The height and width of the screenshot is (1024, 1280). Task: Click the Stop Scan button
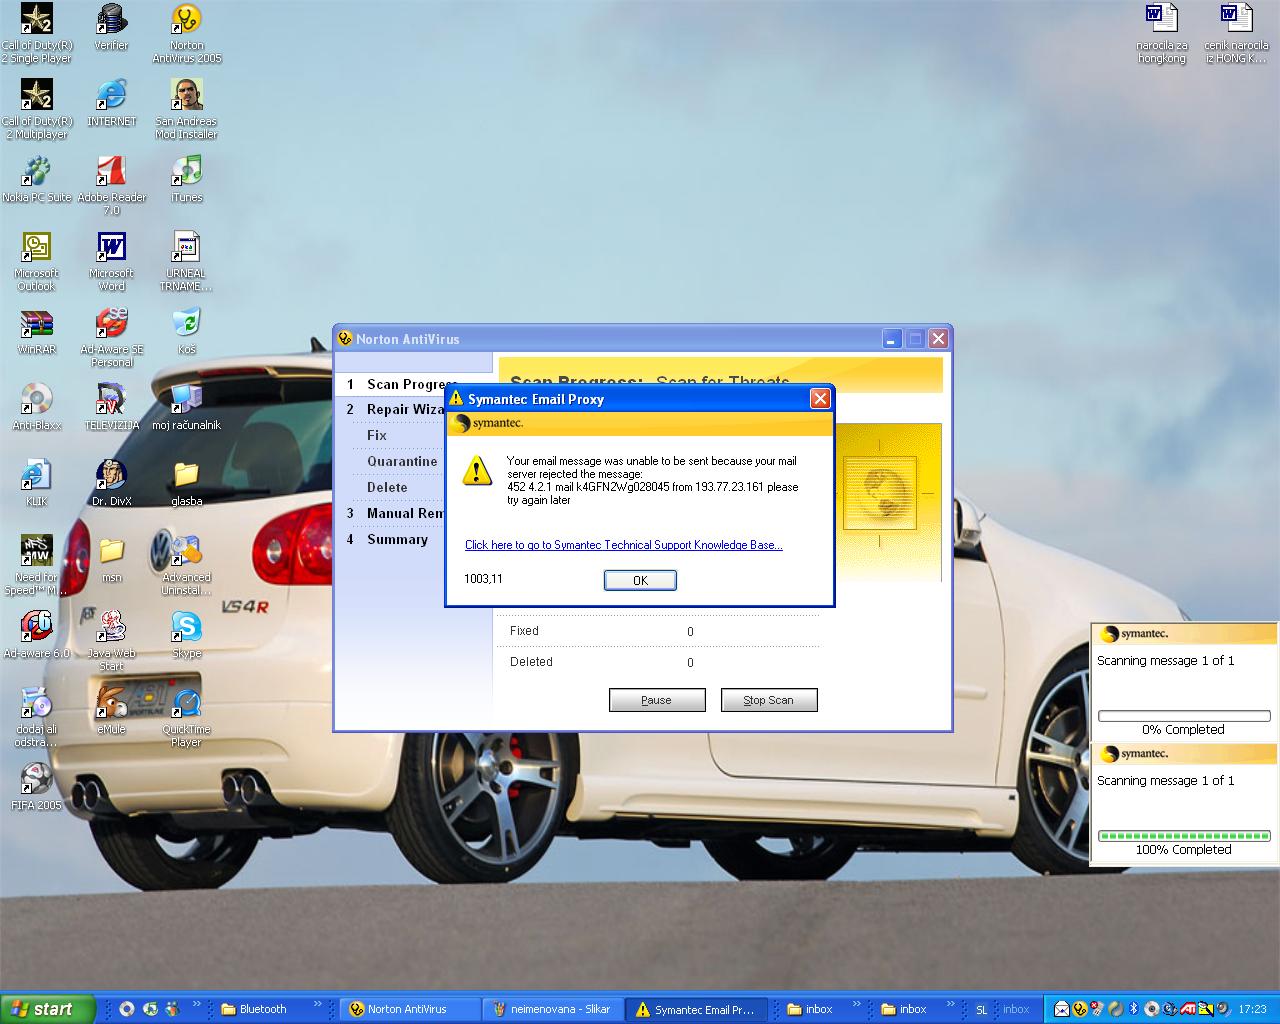769,700
